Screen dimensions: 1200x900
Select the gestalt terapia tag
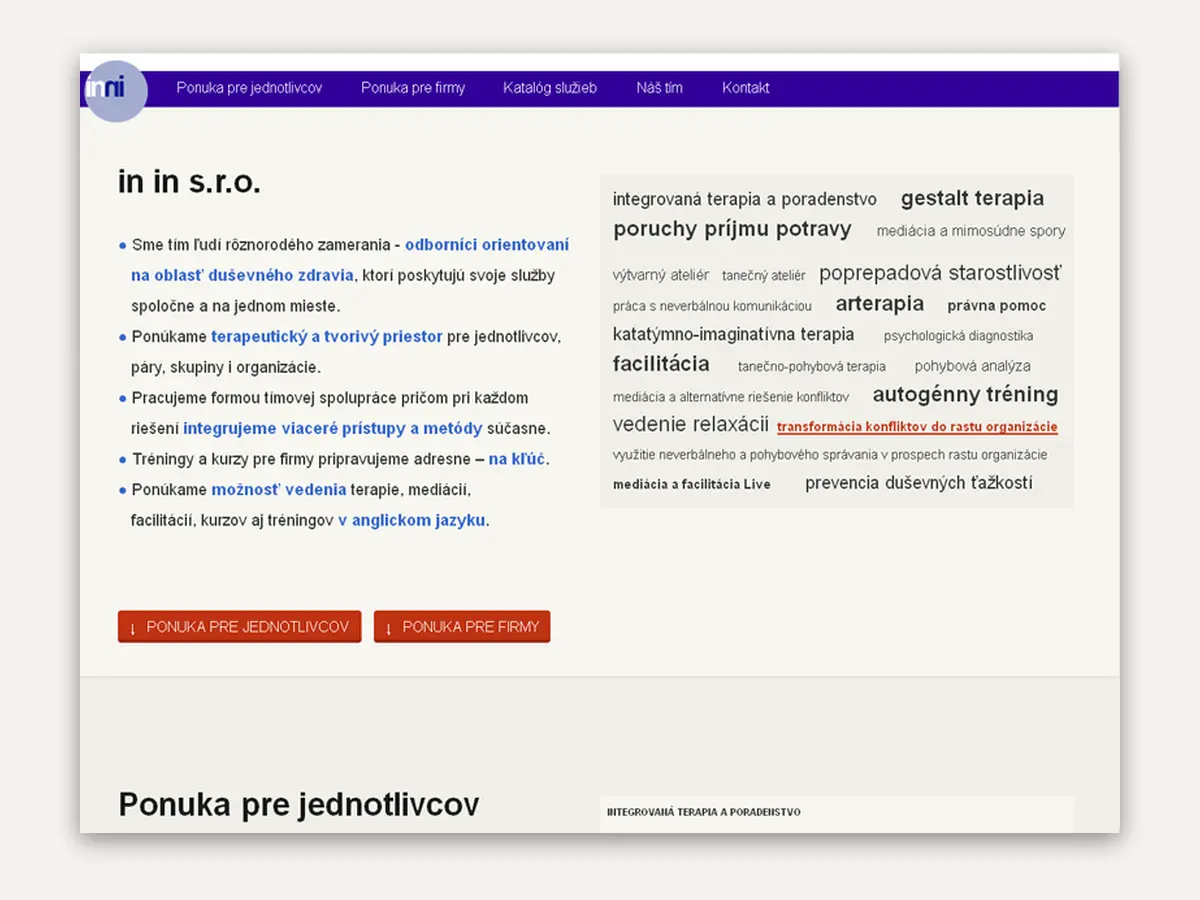click(x=972, y=198)
